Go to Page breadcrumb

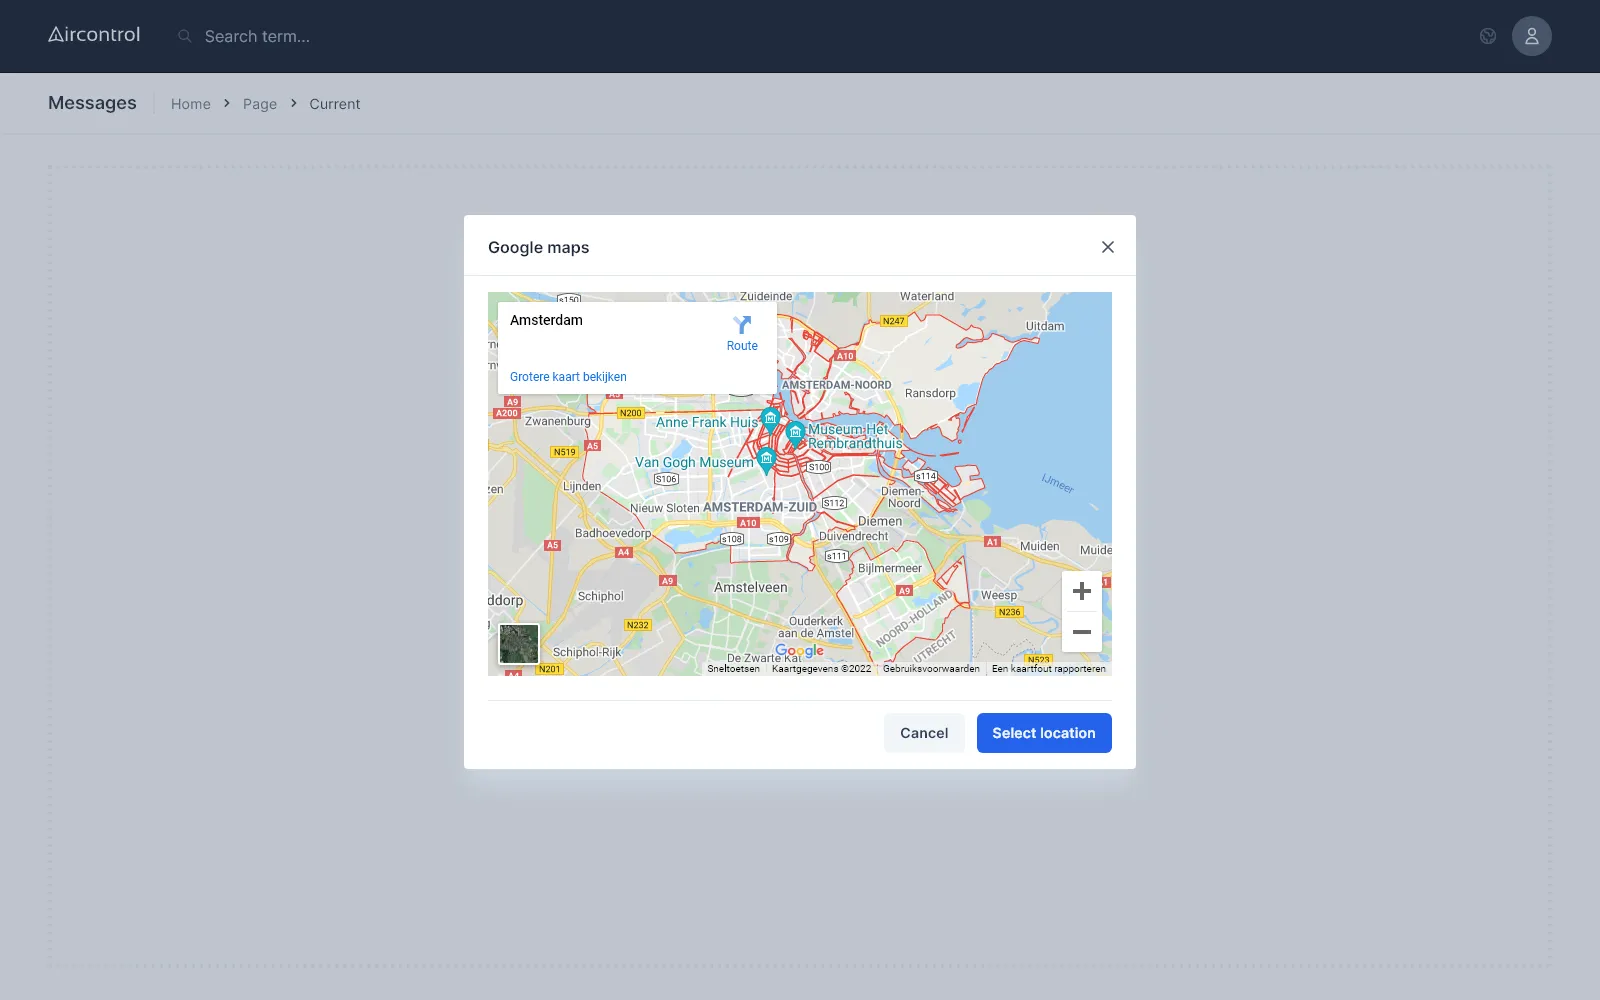pyautogui.click(x=260, y=104)
